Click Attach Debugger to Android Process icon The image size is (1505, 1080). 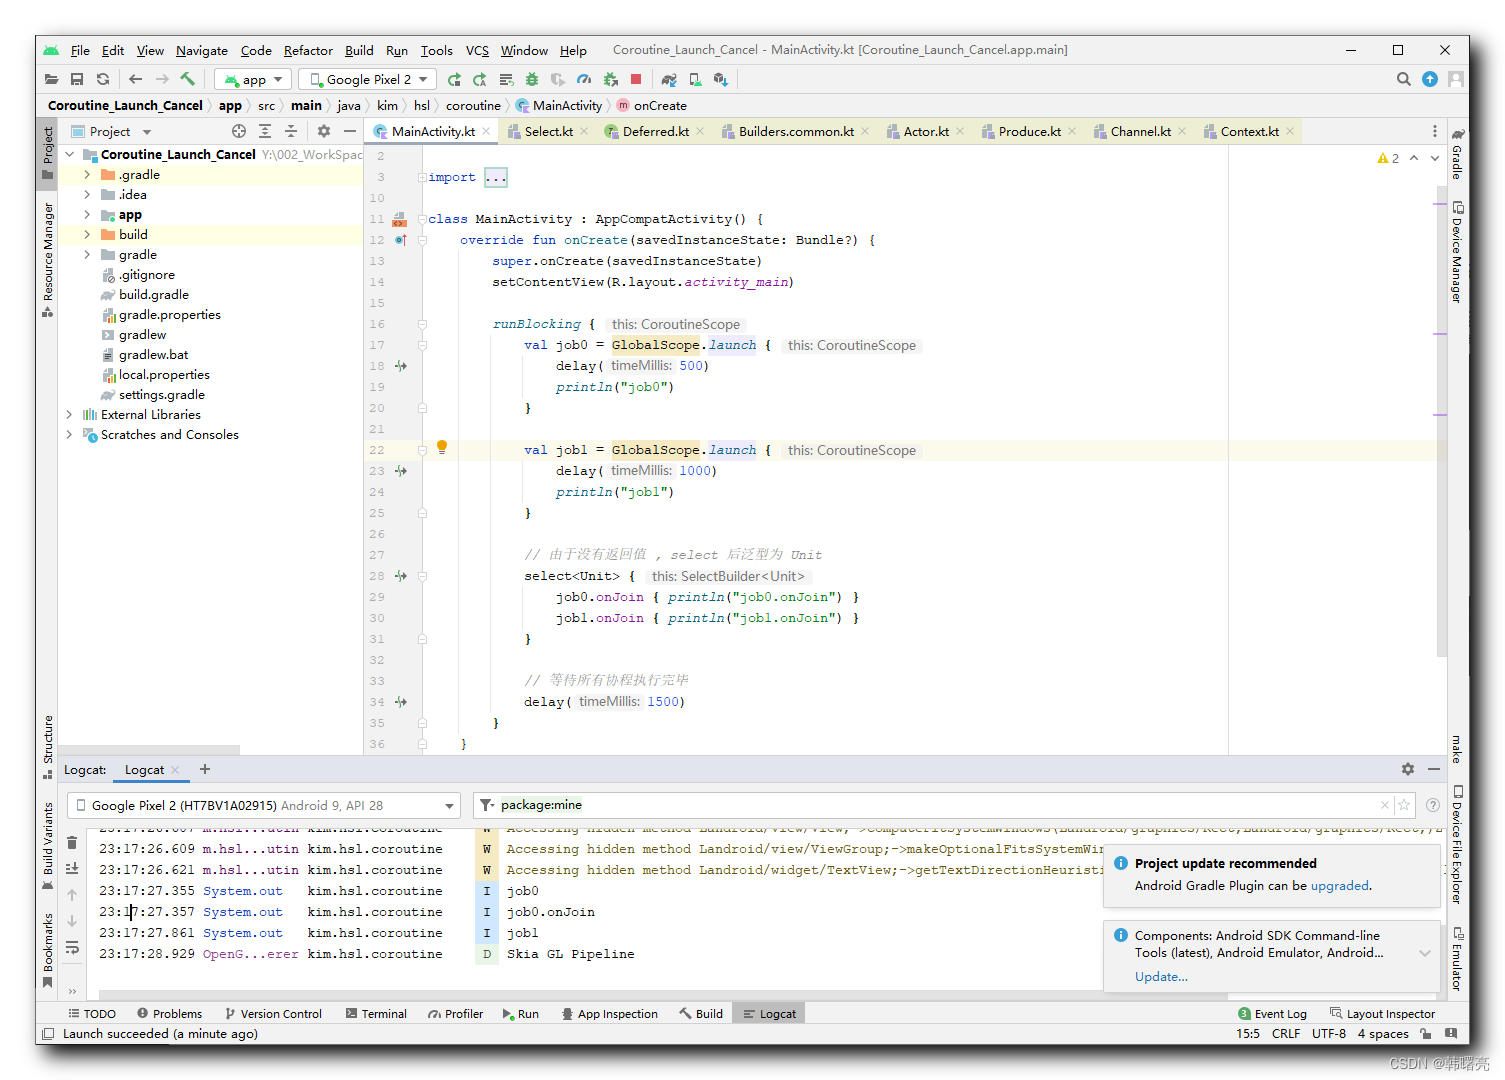point(610,79)
